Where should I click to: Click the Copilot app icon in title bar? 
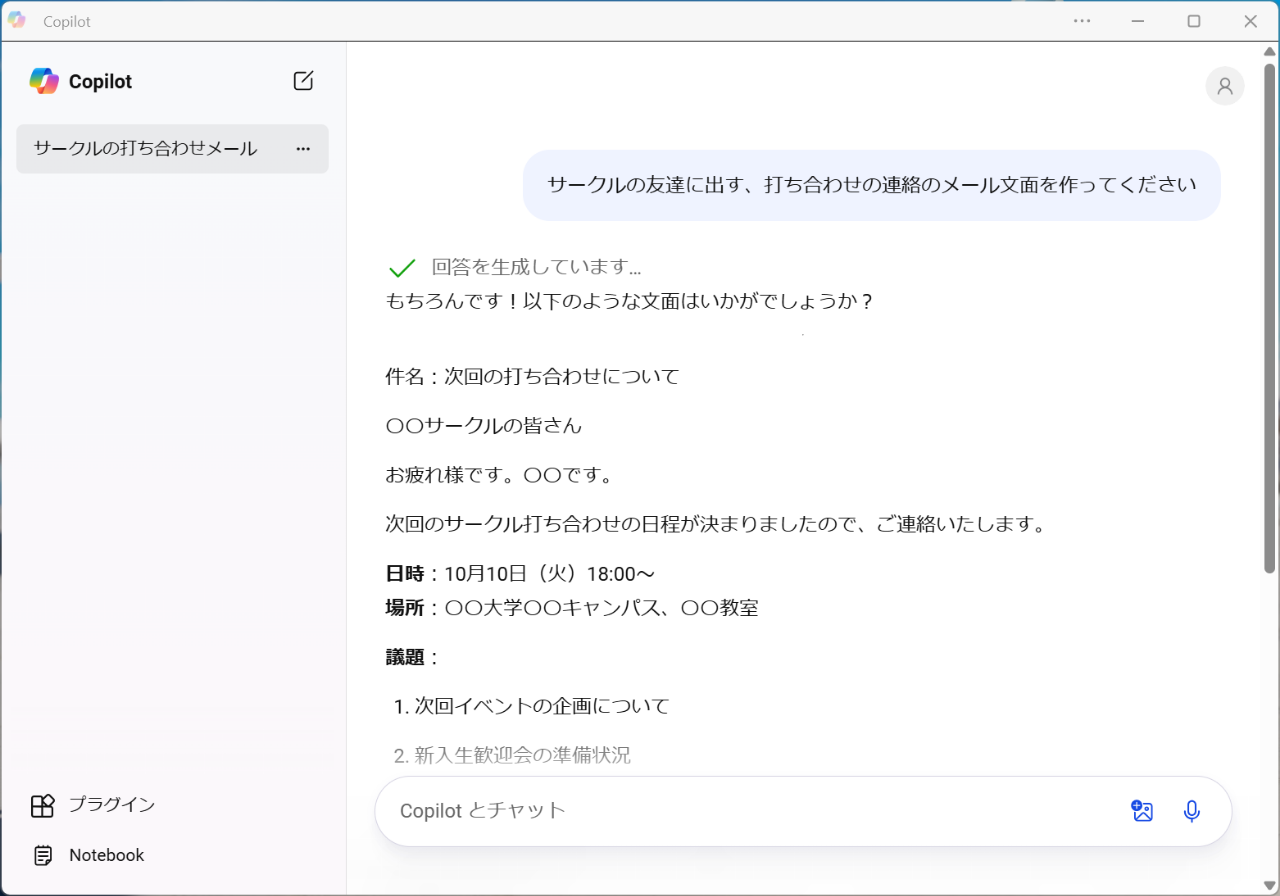(x=17, y=21)
